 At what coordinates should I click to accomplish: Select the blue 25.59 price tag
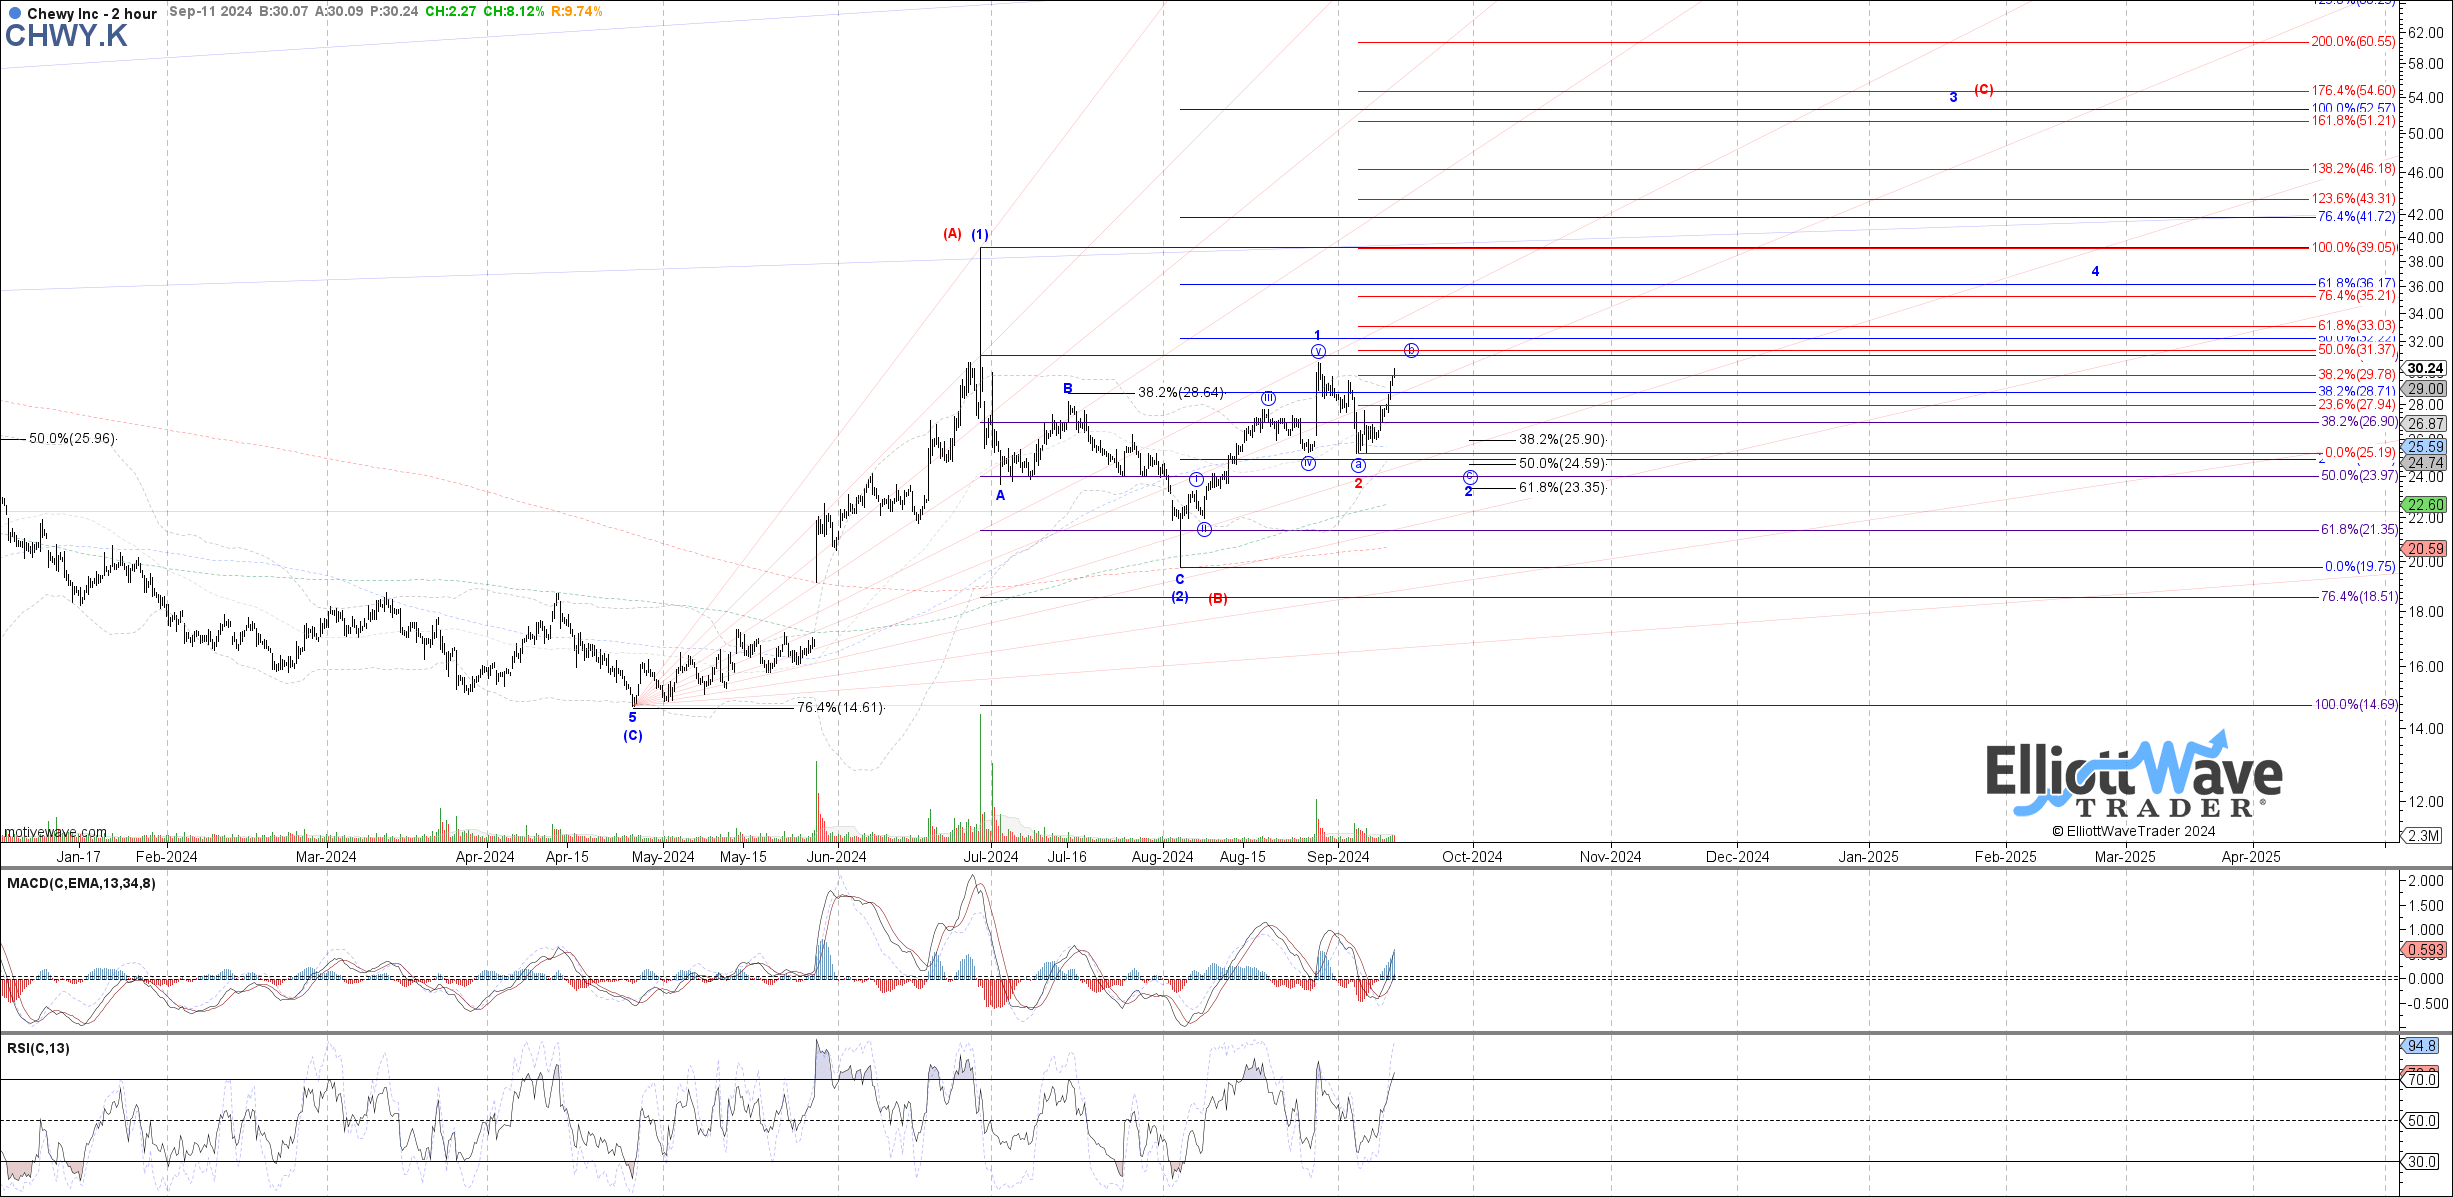[2425, 447]
